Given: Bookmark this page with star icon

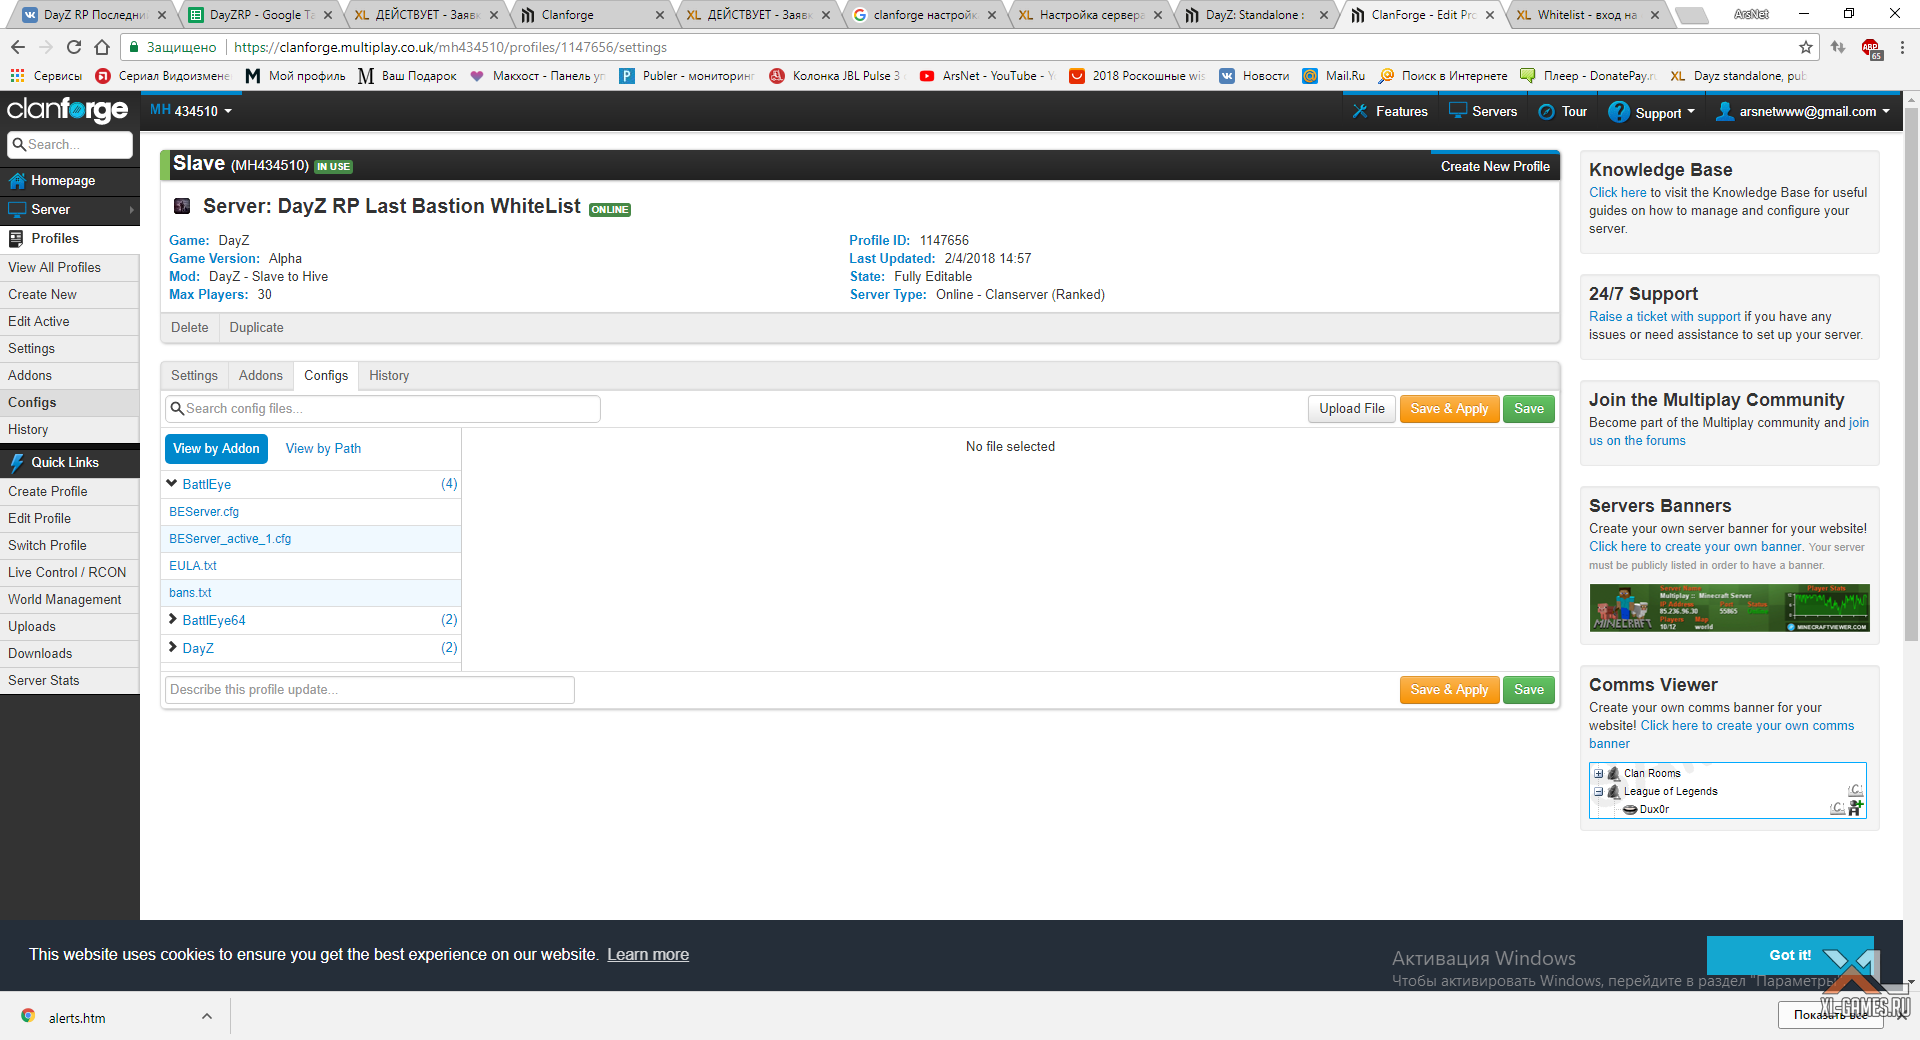Looking at the screenshot, I should coord(1805,47).
